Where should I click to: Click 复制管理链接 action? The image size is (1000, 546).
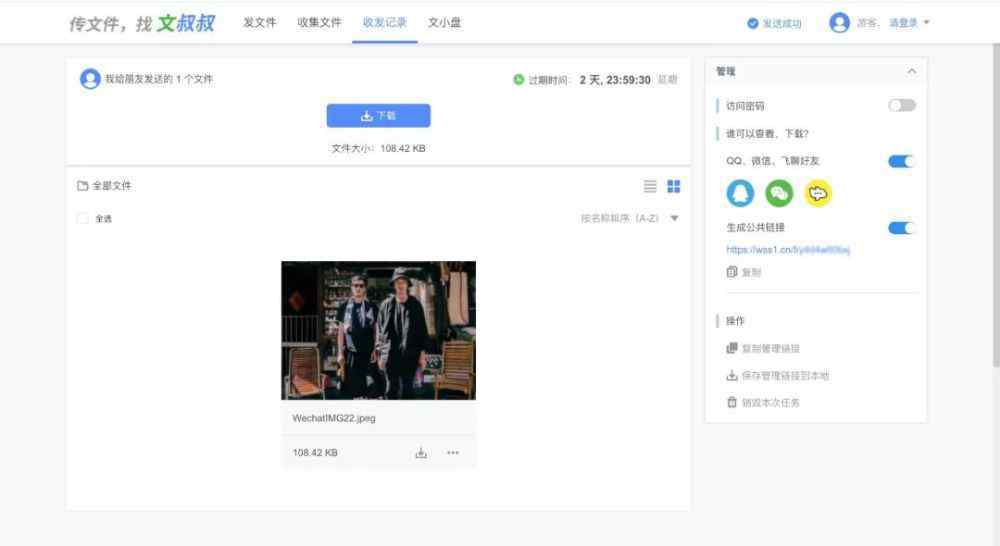pos(763,348)
